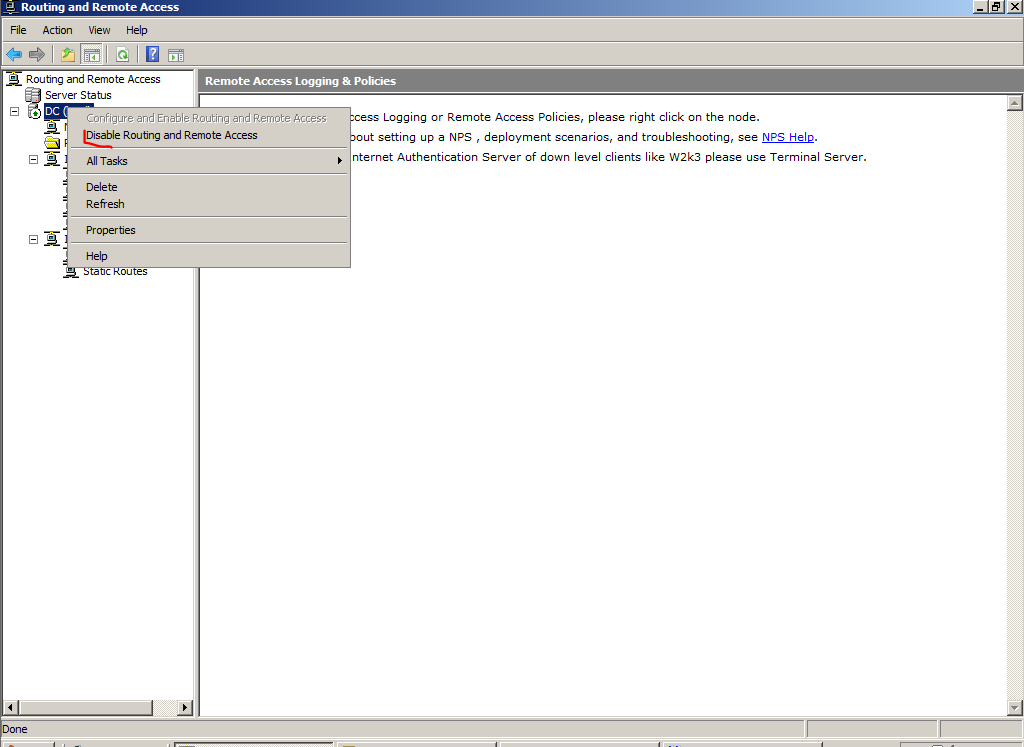Collapse the node containing Static Routes

coord(33,240)
